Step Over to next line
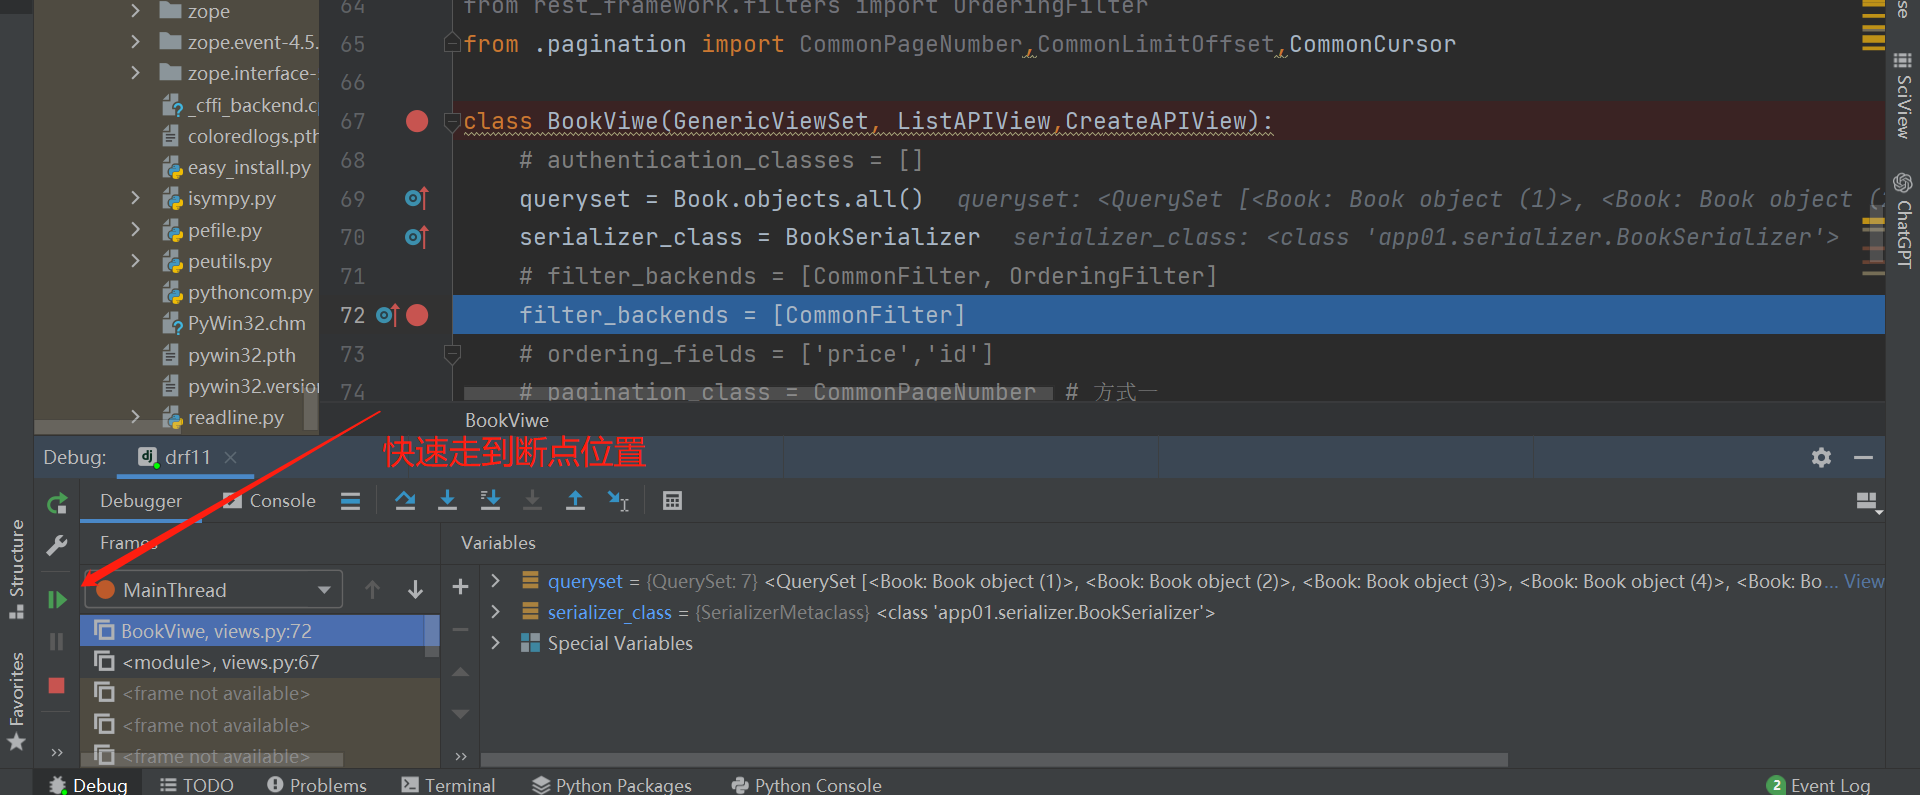Screen dimensions: 1920x795 [405, 501]
